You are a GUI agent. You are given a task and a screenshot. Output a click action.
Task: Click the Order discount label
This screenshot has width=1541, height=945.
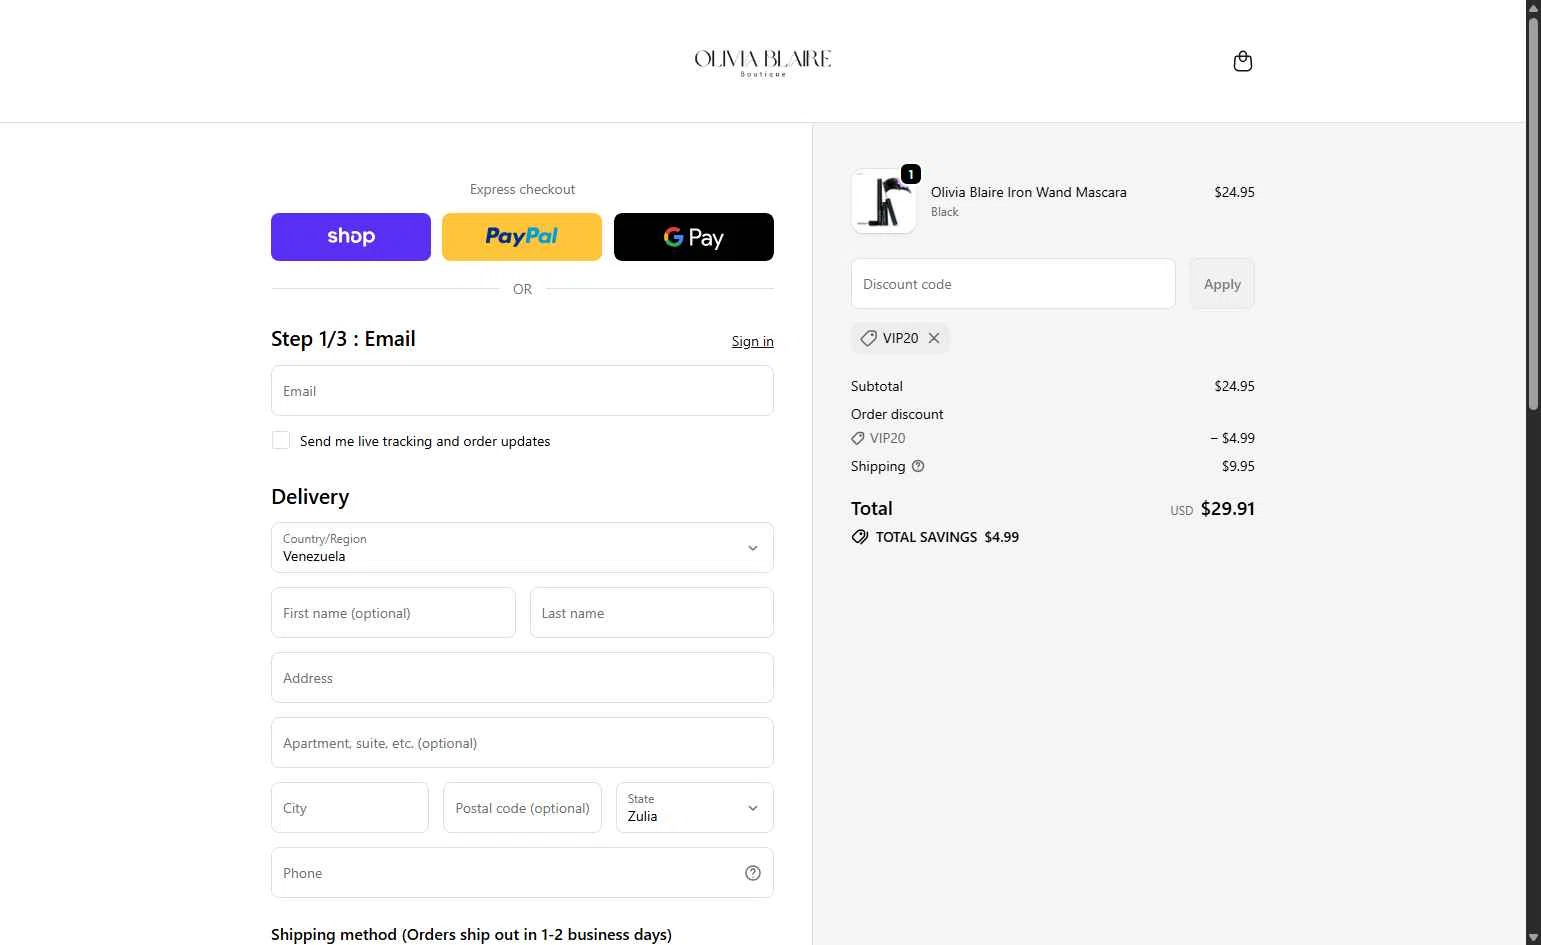897,414
